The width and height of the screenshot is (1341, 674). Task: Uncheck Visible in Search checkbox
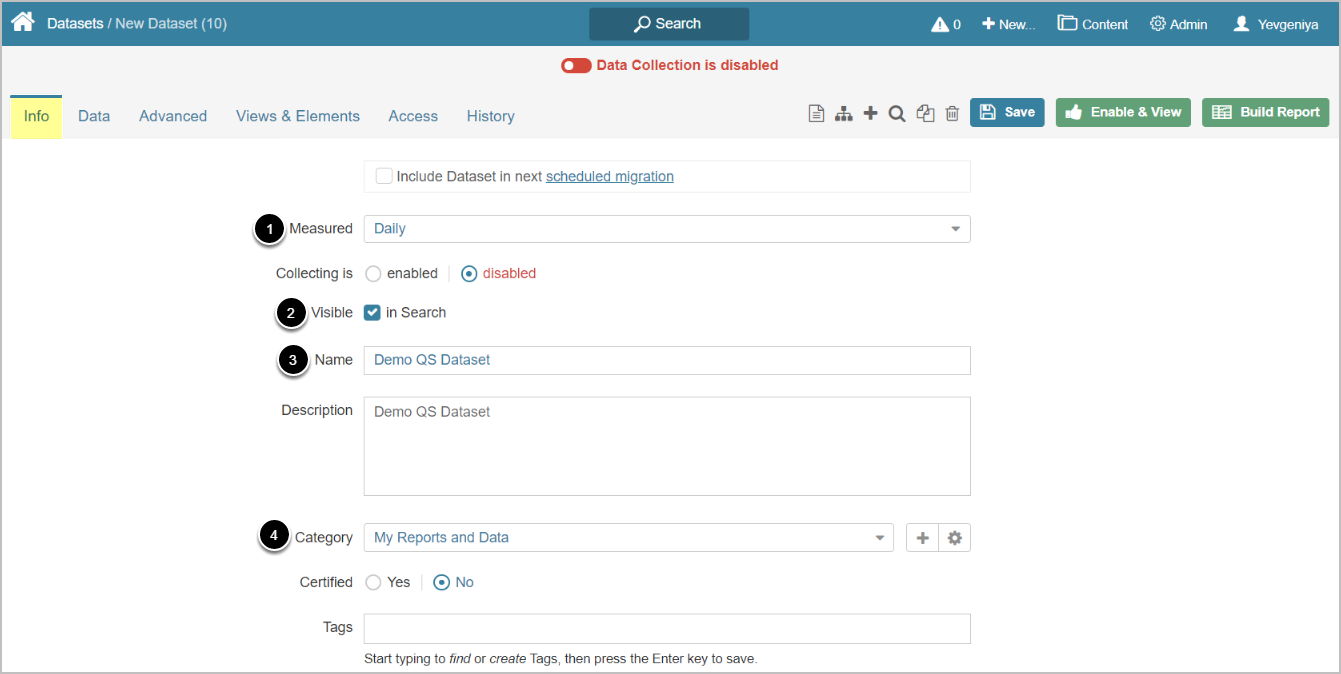(x=372, y=313)
